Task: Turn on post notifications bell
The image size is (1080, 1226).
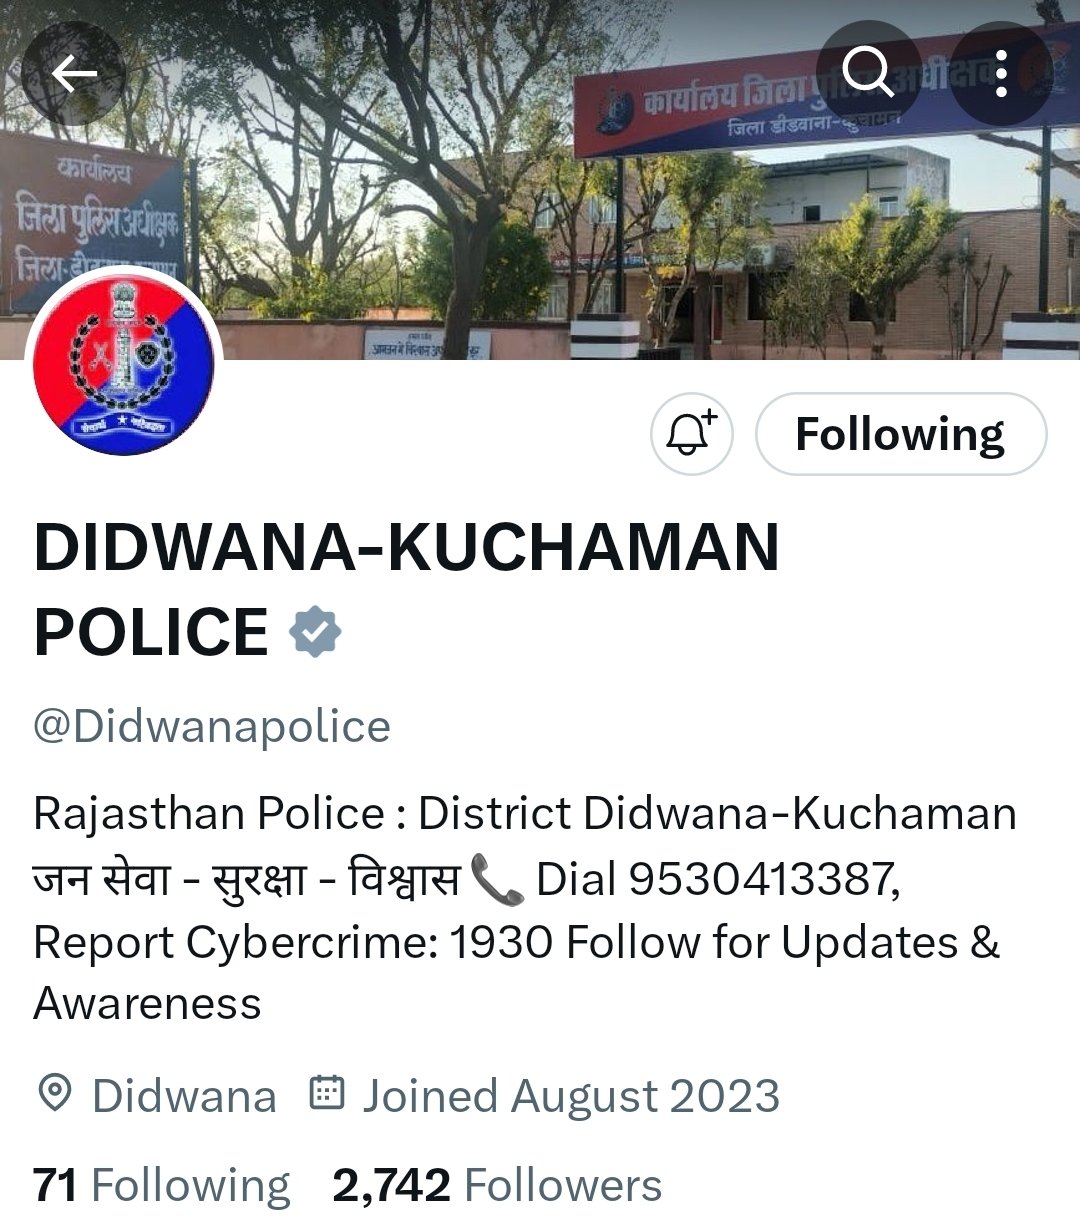Action: (x=692, y=434)
